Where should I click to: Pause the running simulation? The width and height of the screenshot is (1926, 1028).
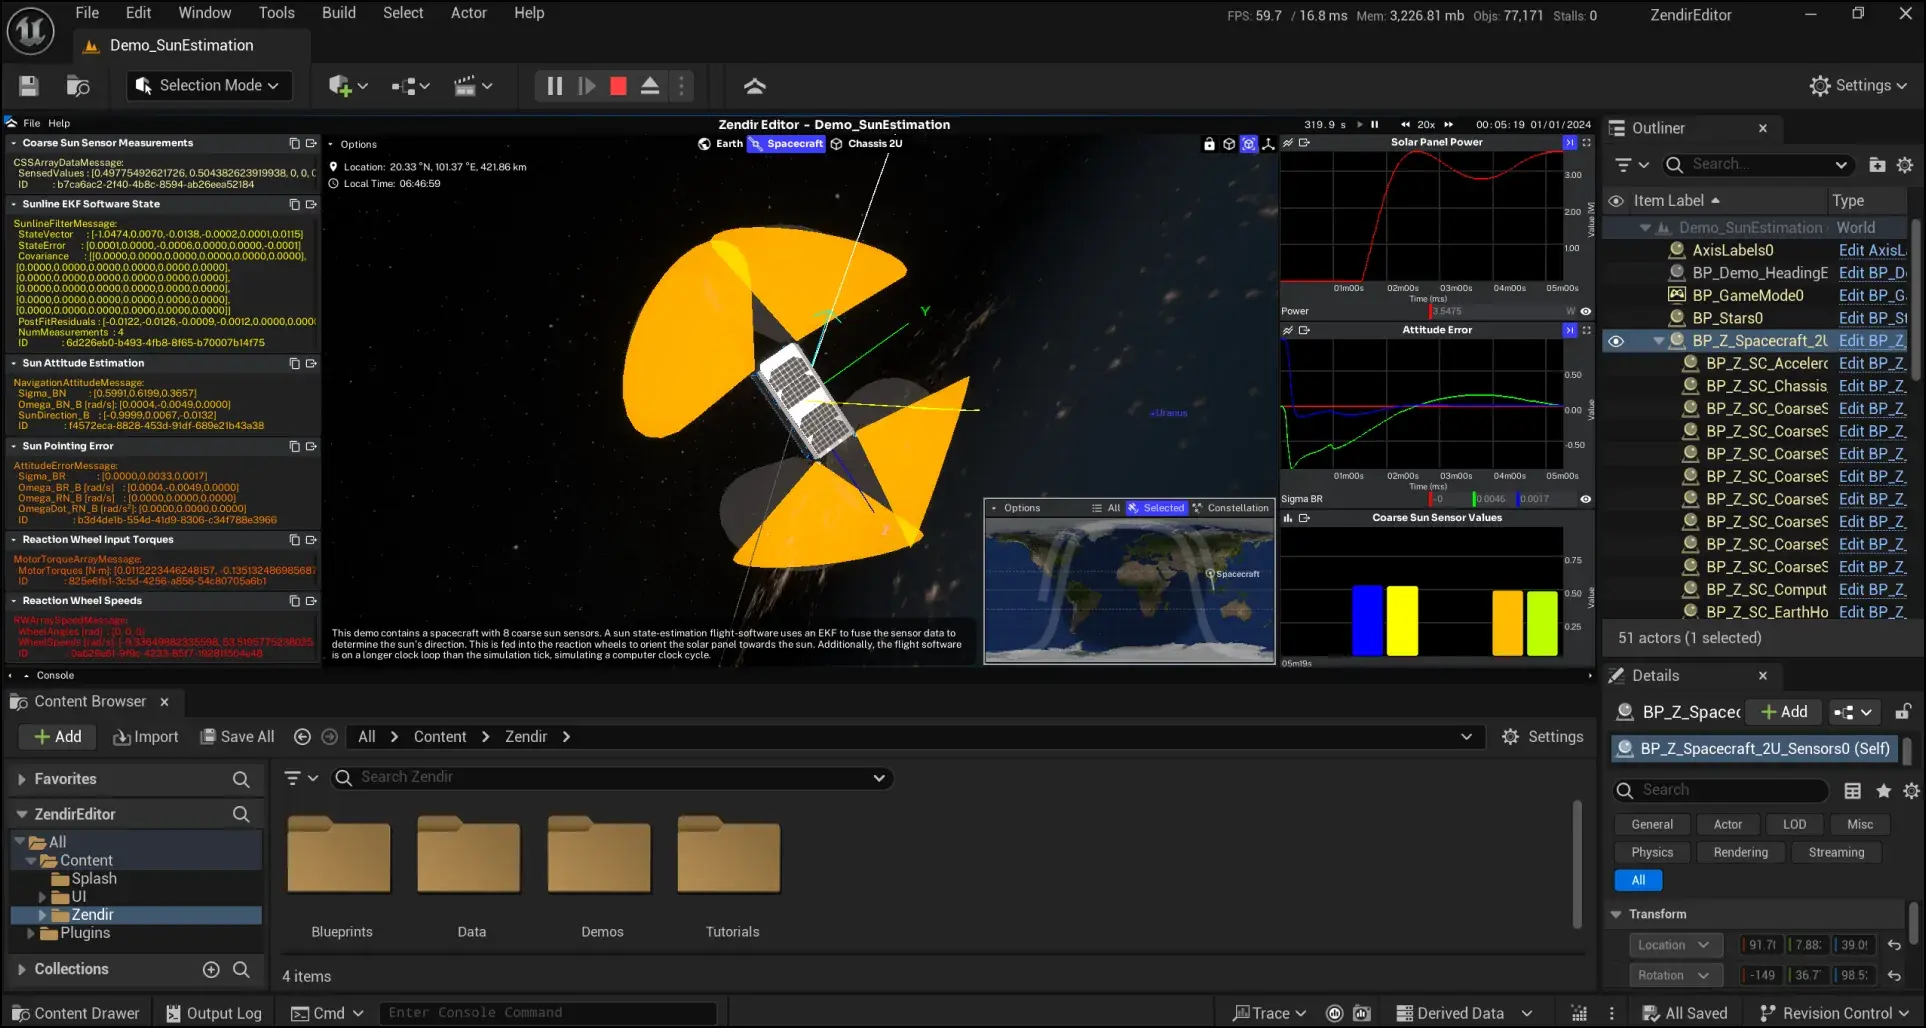(554, 86)
